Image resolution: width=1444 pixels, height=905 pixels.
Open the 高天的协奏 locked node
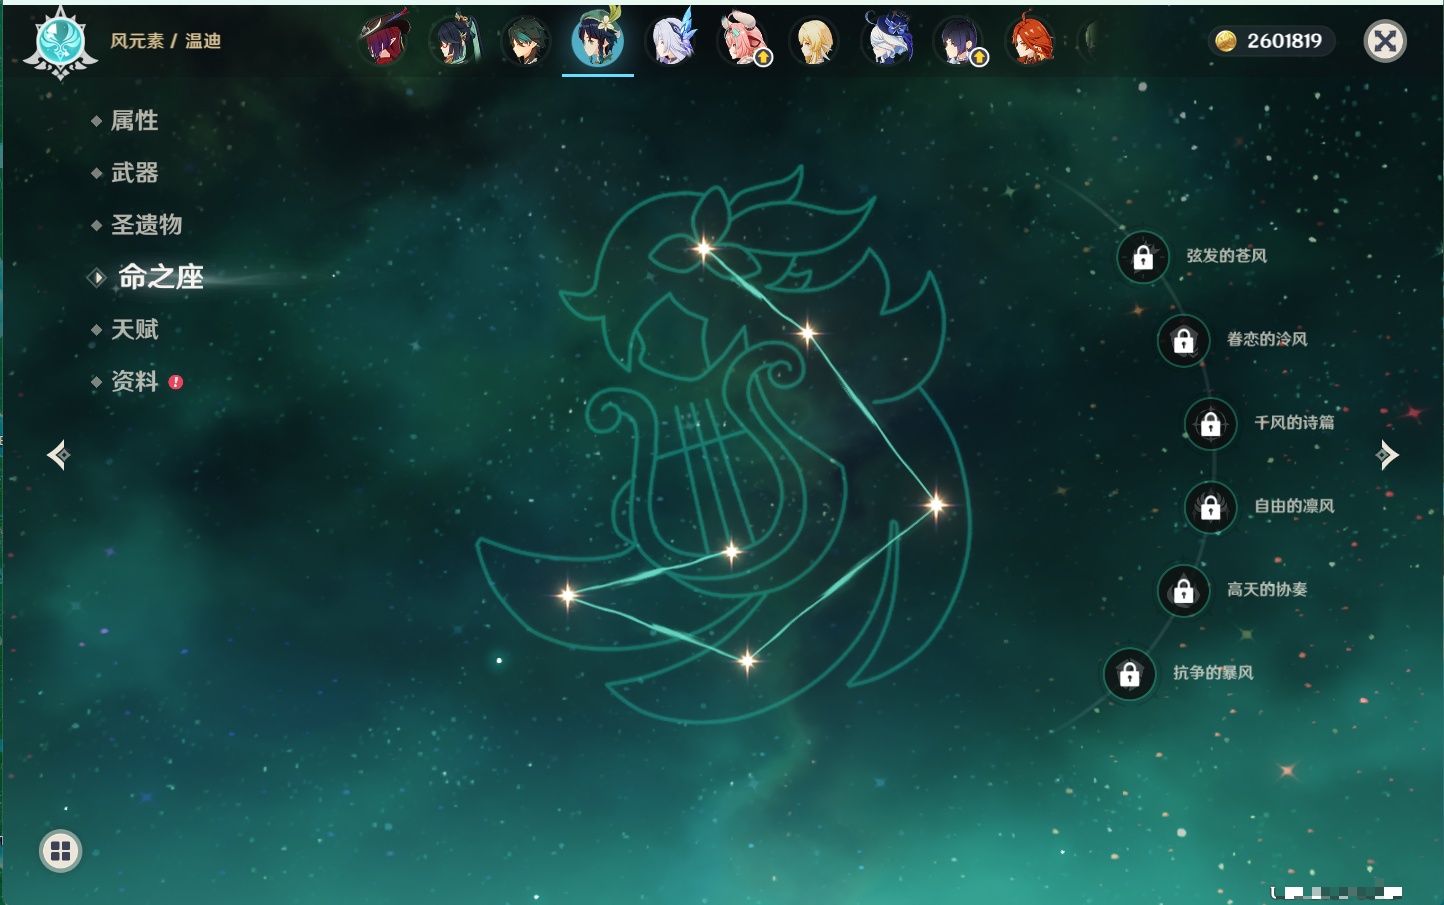click(x=1183, y=590)
